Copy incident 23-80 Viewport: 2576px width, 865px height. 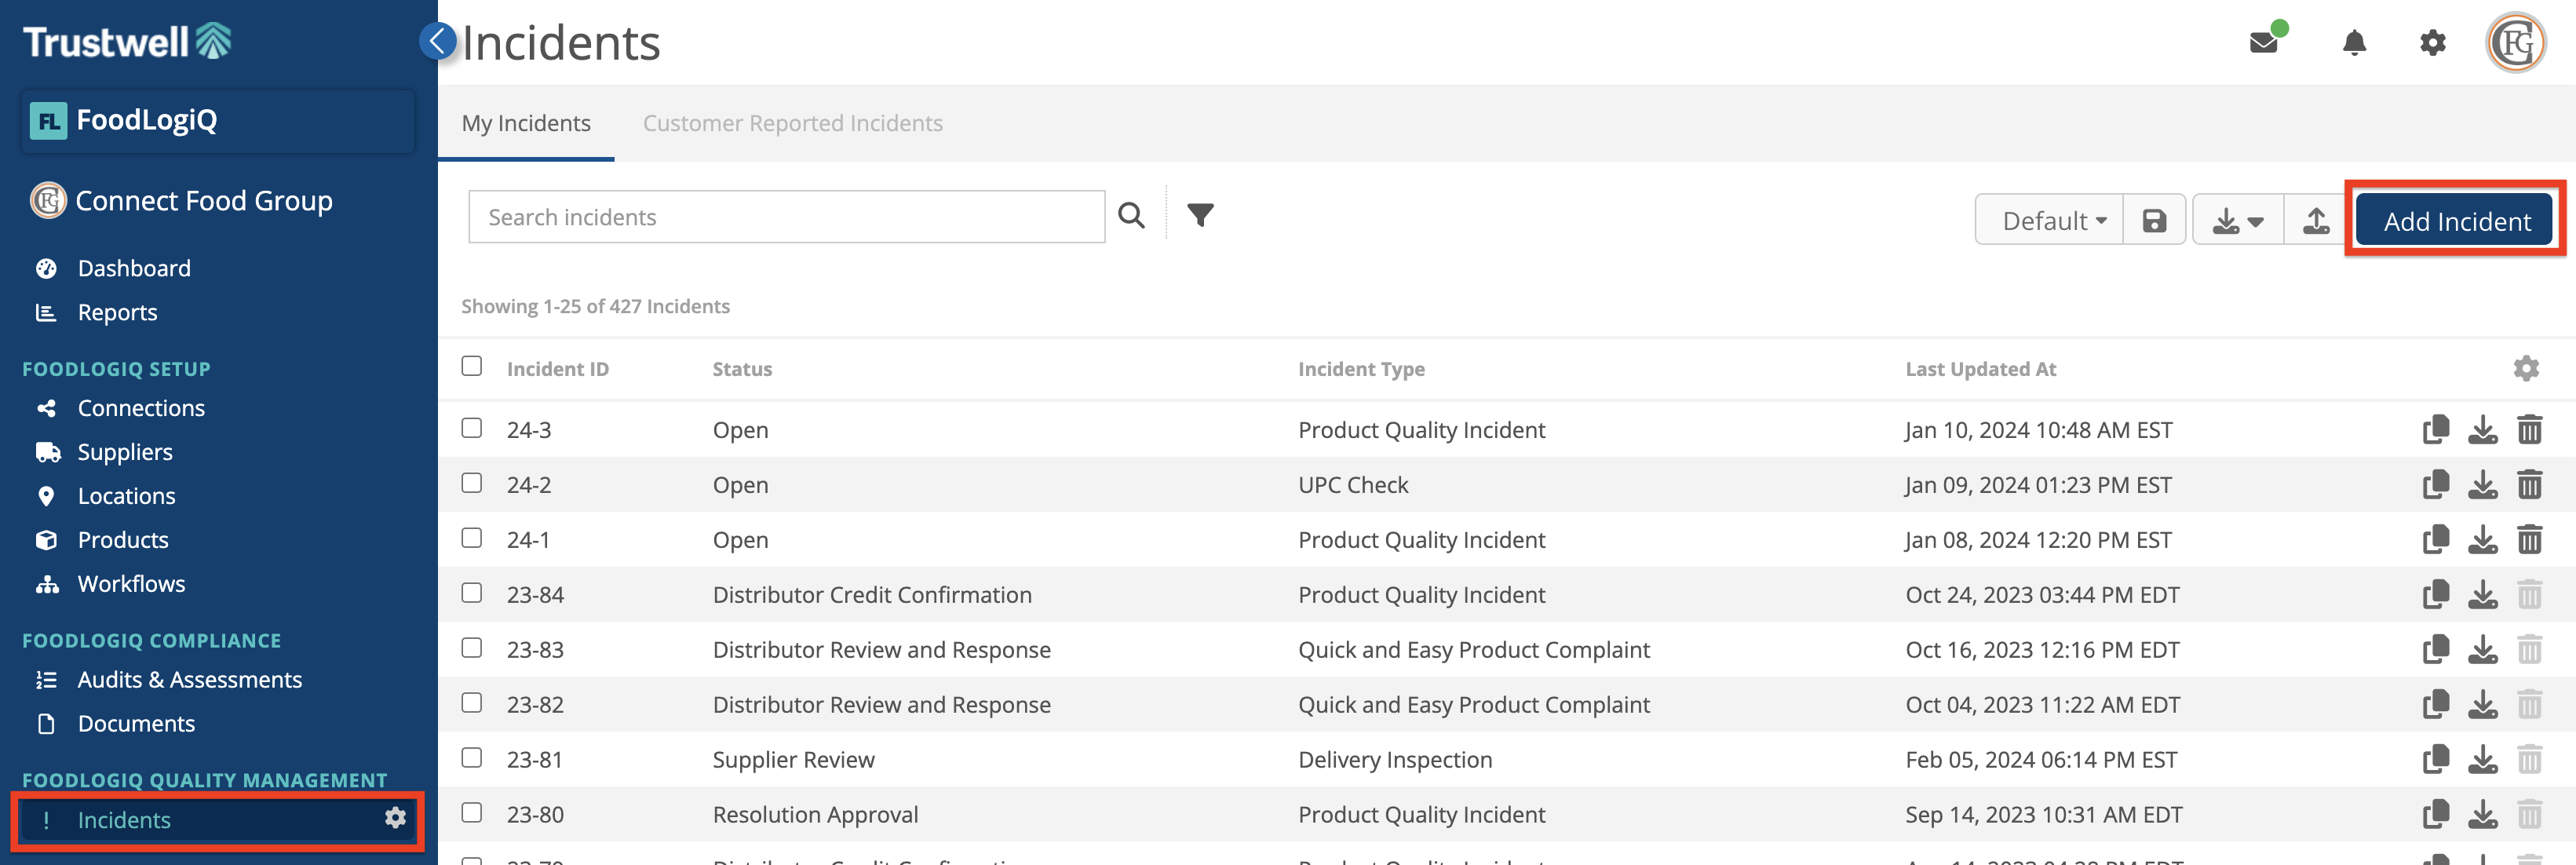[x=2436, y=814]
